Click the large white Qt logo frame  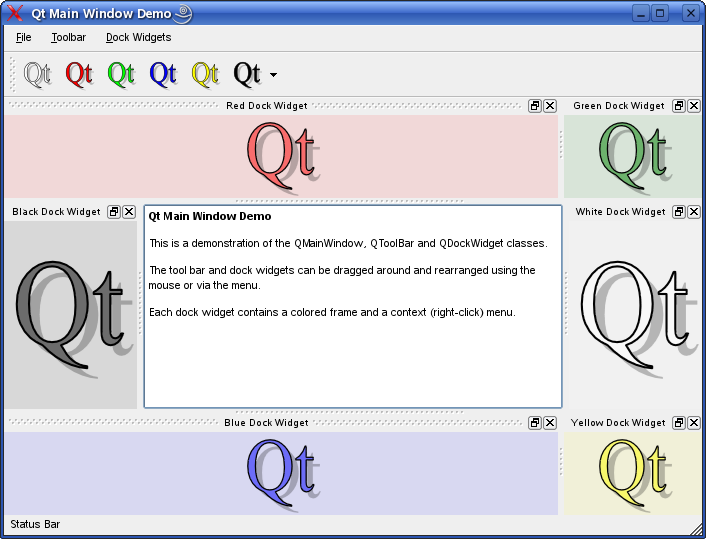tap(635, 315)
